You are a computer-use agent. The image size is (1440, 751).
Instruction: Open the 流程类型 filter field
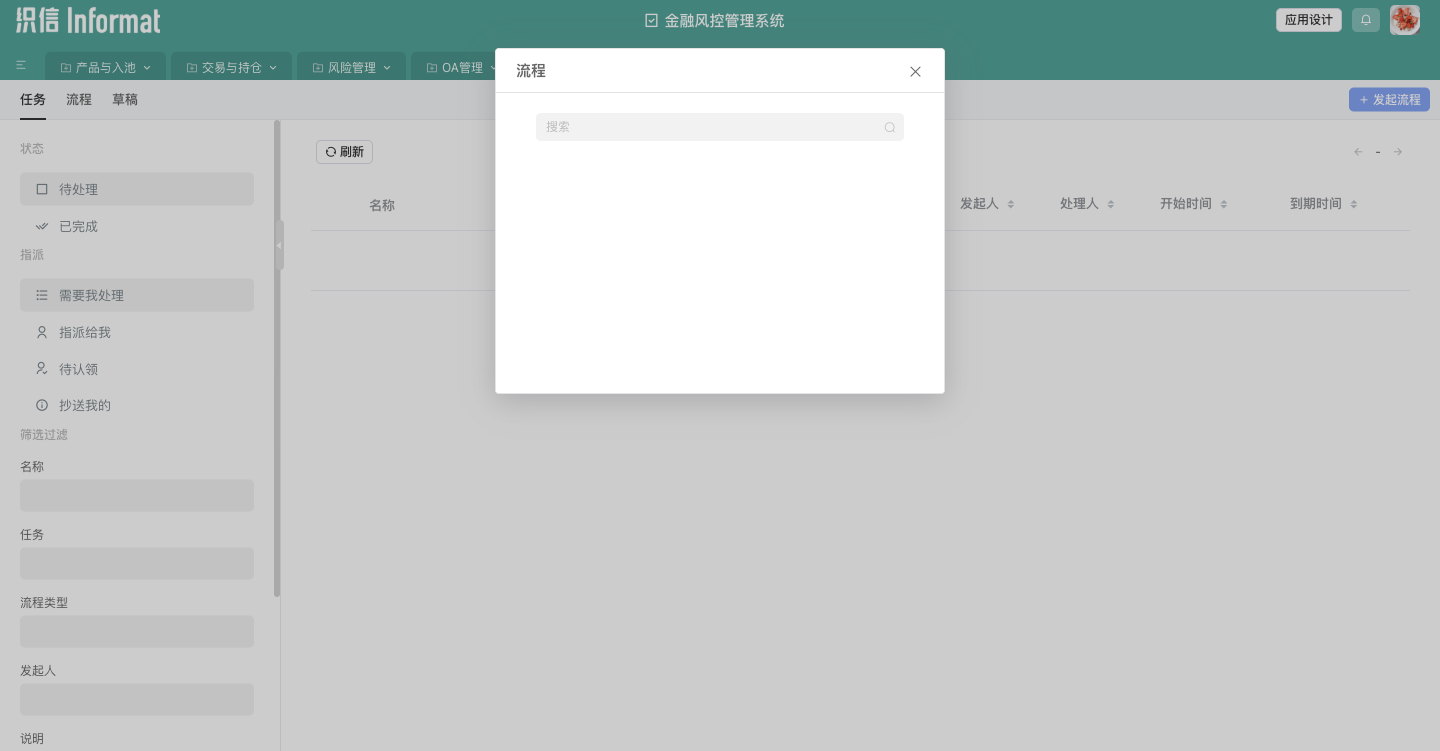point(137,632)
